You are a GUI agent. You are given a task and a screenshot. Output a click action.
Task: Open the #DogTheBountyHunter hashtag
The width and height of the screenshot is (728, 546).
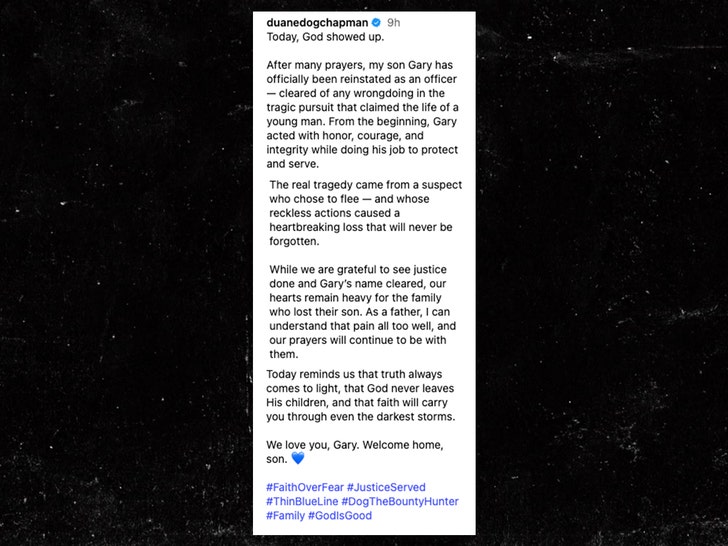pyautogui.click(x=400, y=501)
